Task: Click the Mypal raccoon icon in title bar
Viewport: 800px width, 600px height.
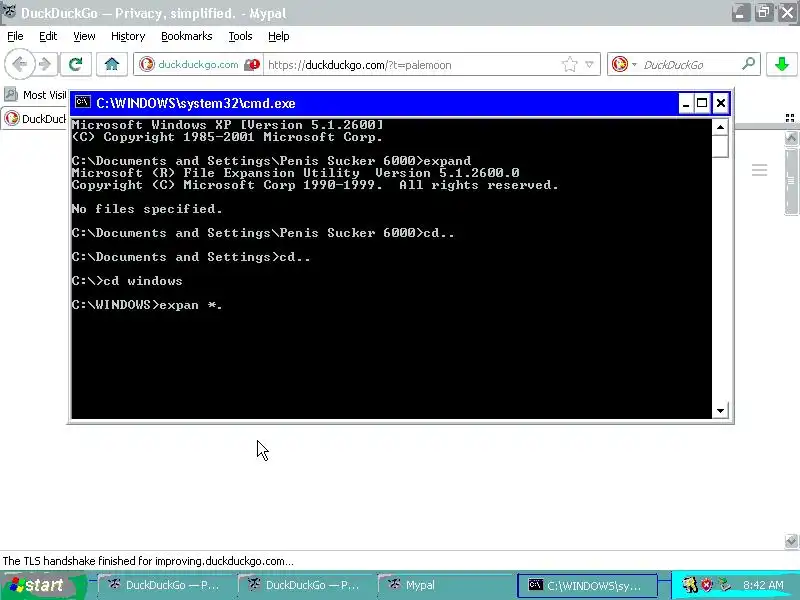Action: 9,11
